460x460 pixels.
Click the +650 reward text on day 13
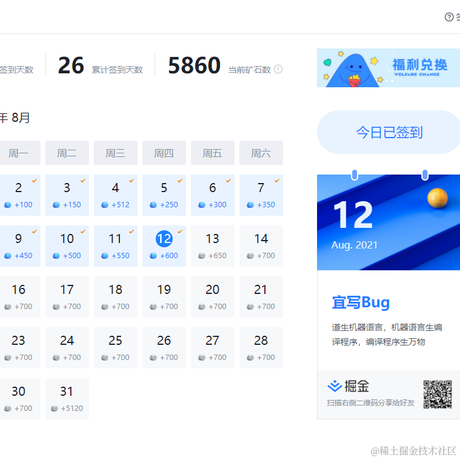point(217,256)
